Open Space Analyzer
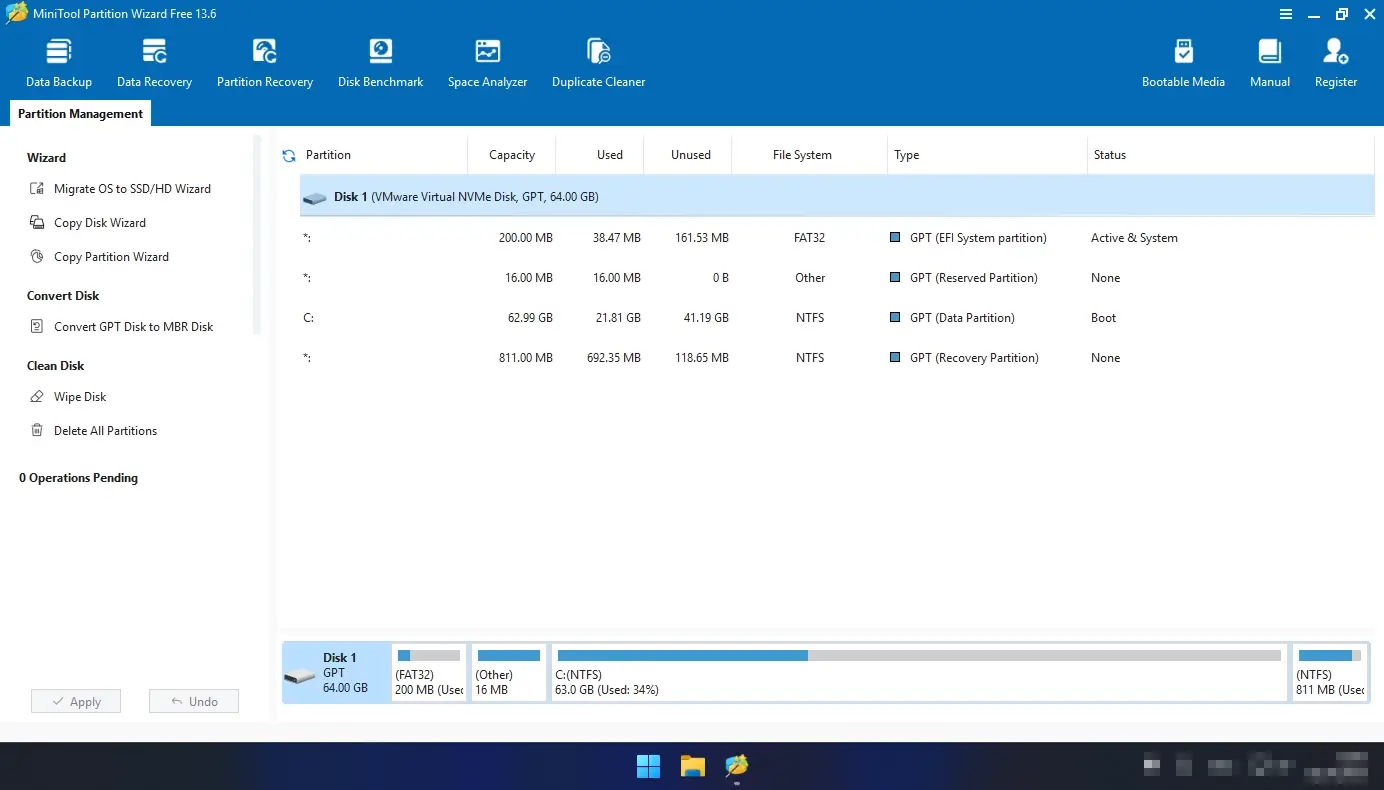The image size is (1384, 790). (487, 63)
